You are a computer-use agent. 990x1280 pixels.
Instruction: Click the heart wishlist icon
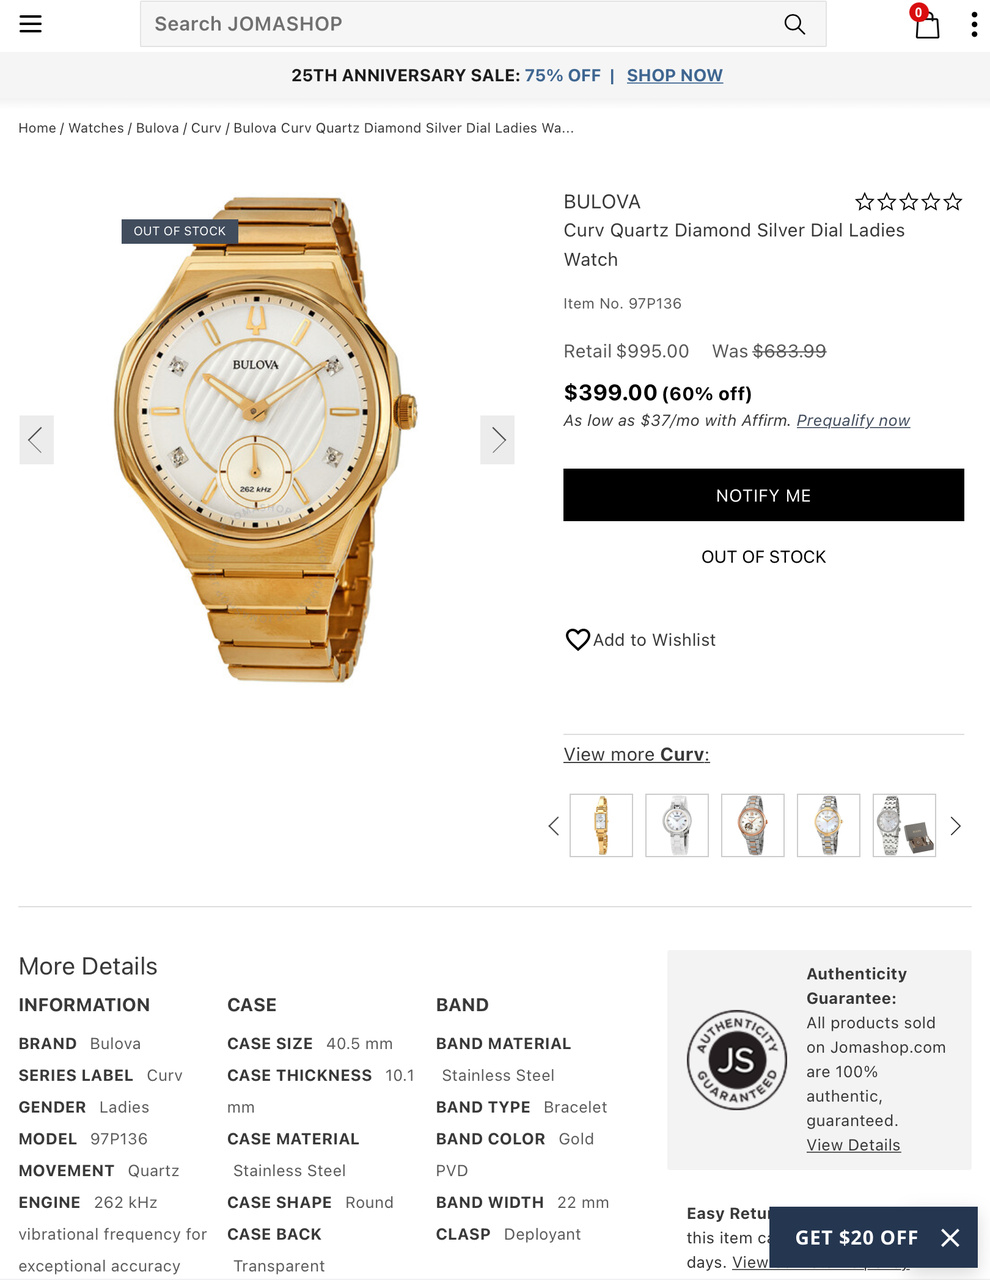point(578,639)
